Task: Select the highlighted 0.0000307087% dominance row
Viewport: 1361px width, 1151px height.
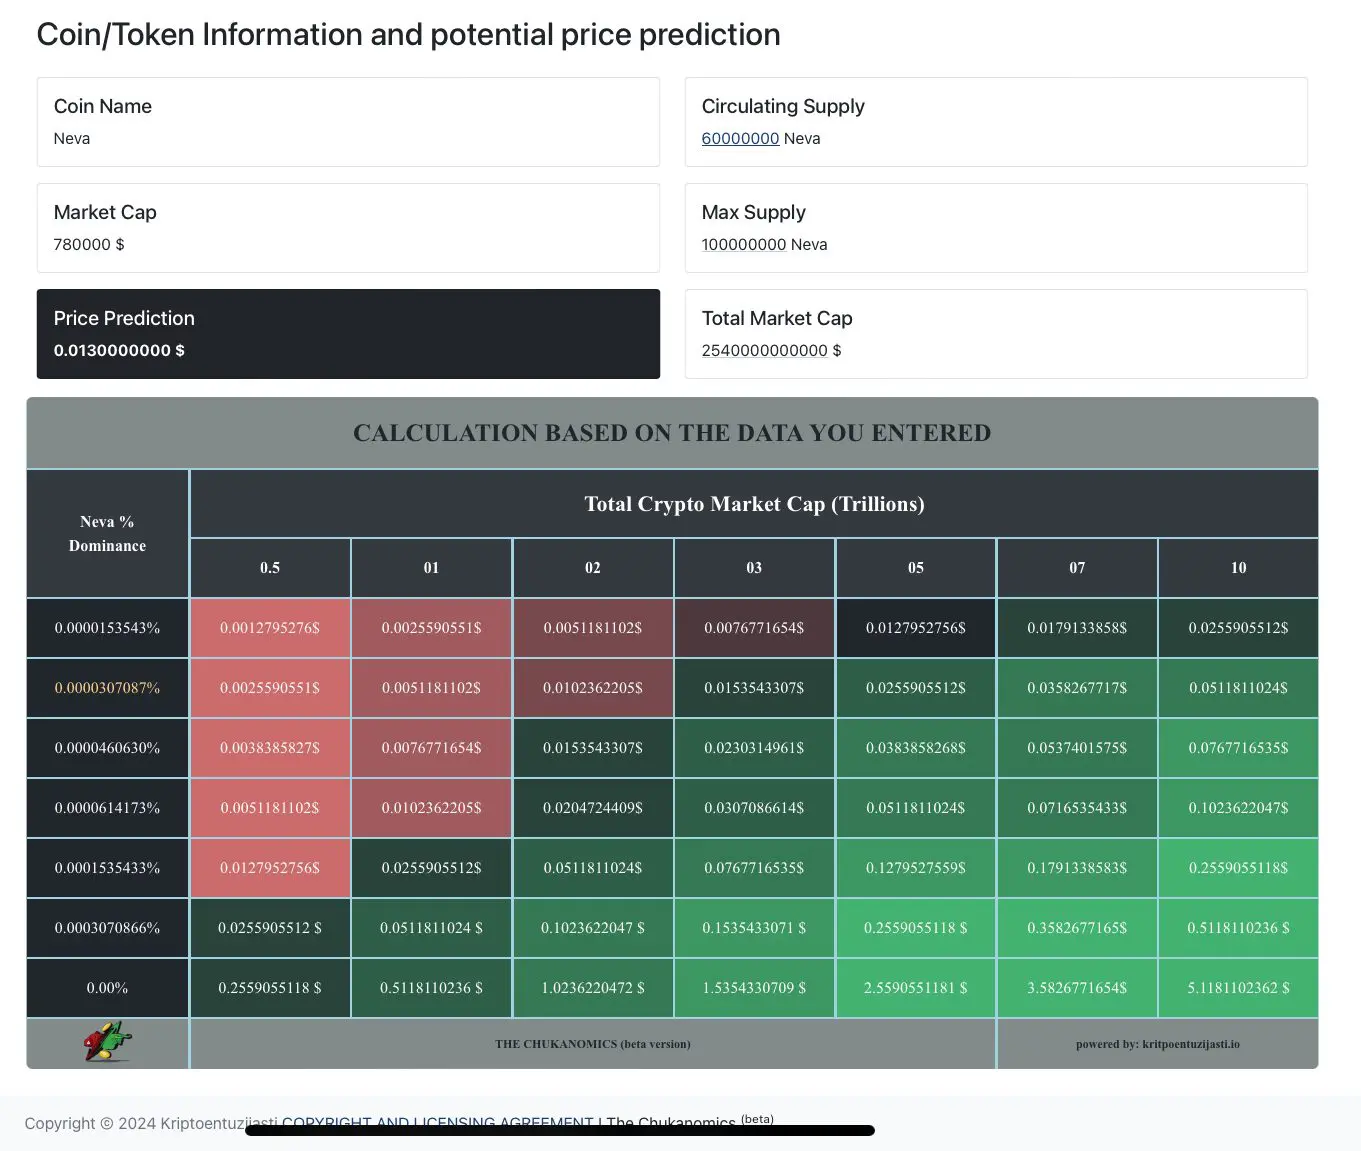Action: coord(107,688)
